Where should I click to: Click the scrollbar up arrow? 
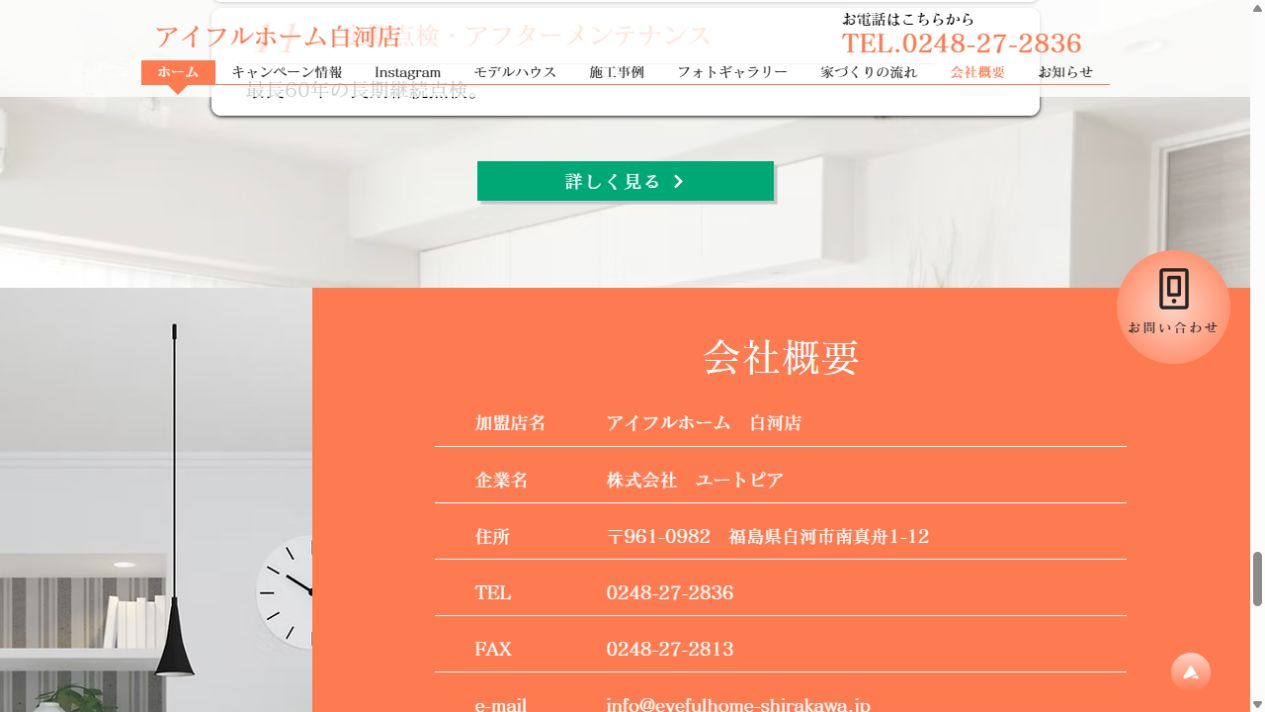click(1257, 8)
